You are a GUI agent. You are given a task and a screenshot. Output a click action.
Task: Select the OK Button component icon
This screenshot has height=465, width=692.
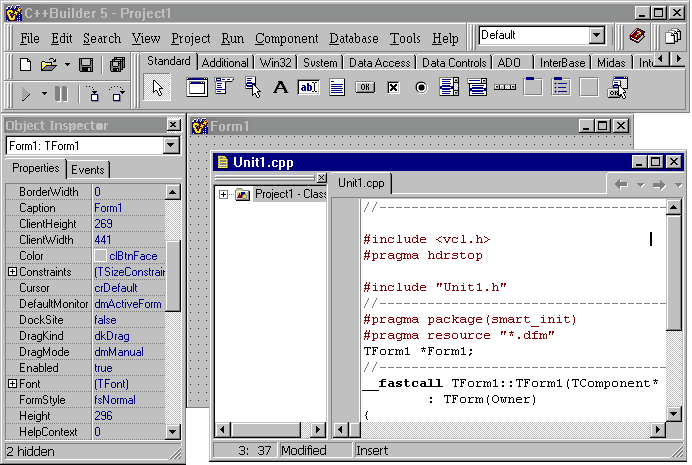[x=365, y=87]
